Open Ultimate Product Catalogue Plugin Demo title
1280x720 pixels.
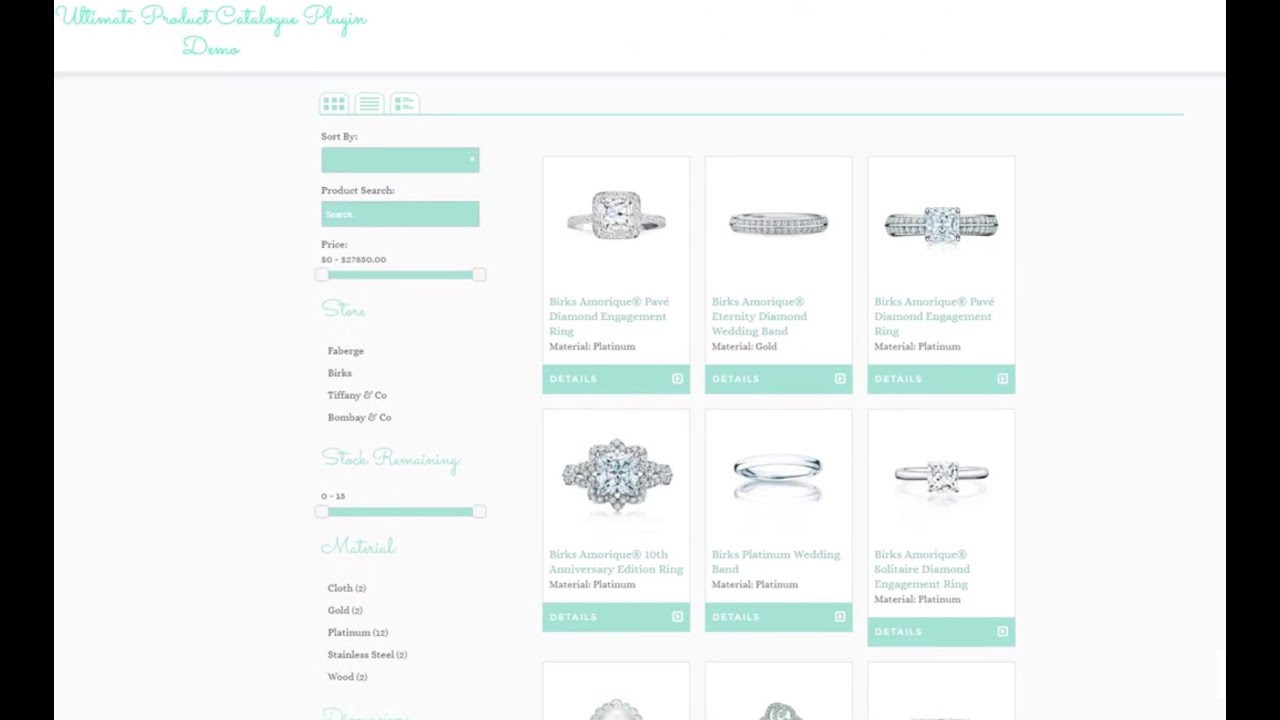(211, 31)
